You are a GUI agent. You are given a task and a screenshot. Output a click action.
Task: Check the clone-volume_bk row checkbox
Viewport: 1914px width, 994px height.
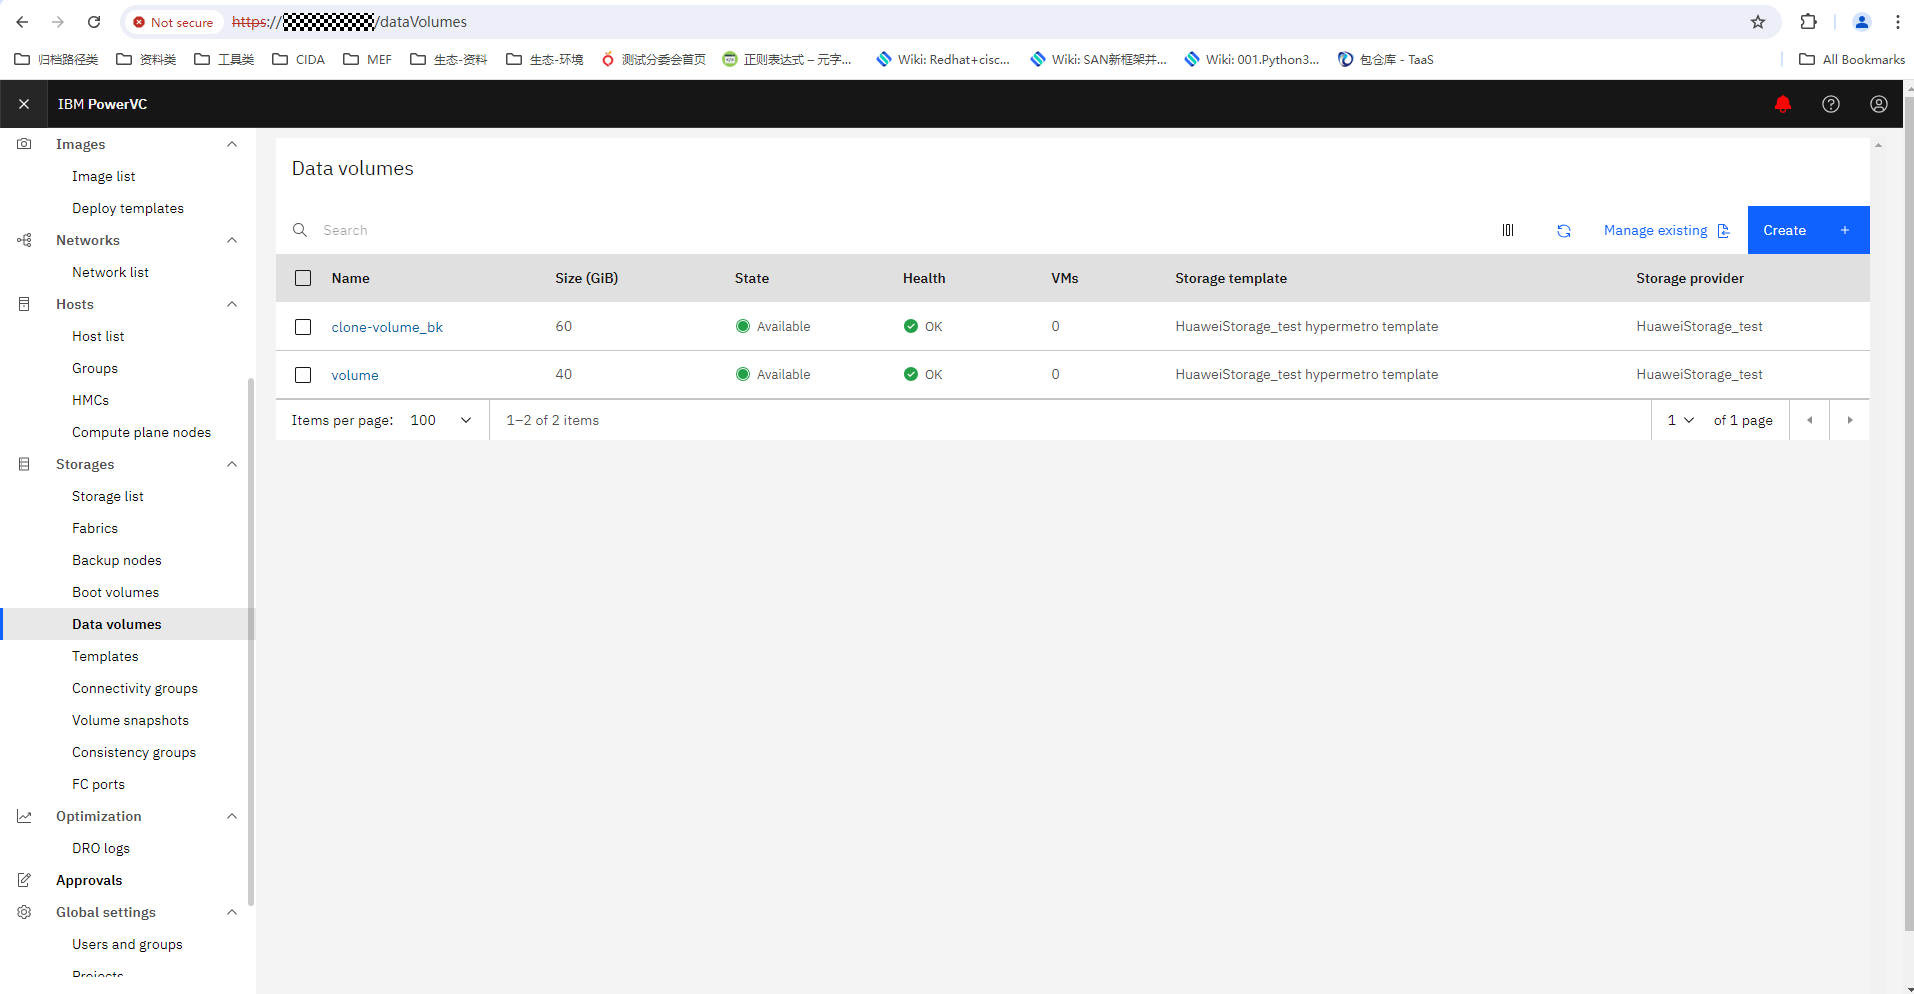click(x=303, y=327)
